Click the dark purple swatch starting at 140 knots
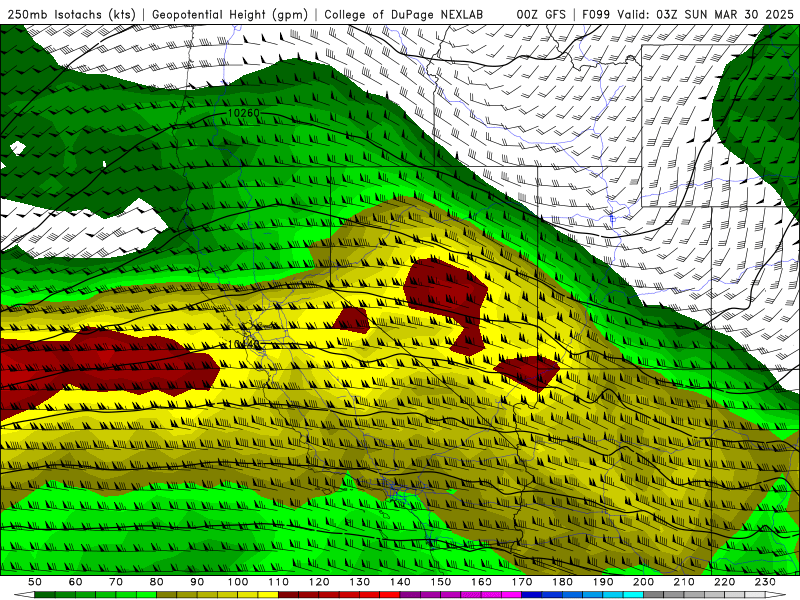The width and height of the screenshot is (800, 600). [x=410, y=595]
